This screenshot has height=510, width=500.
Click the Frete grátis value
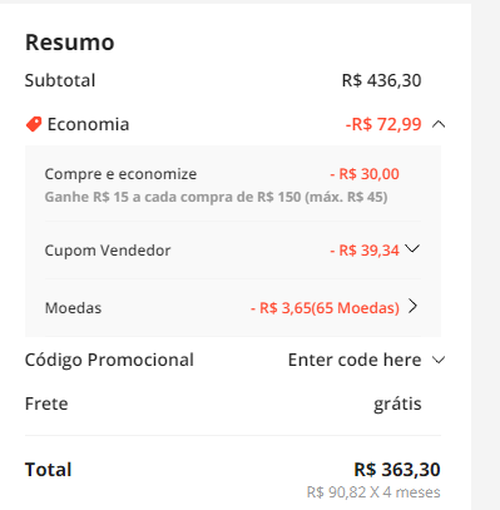point(397,404)
